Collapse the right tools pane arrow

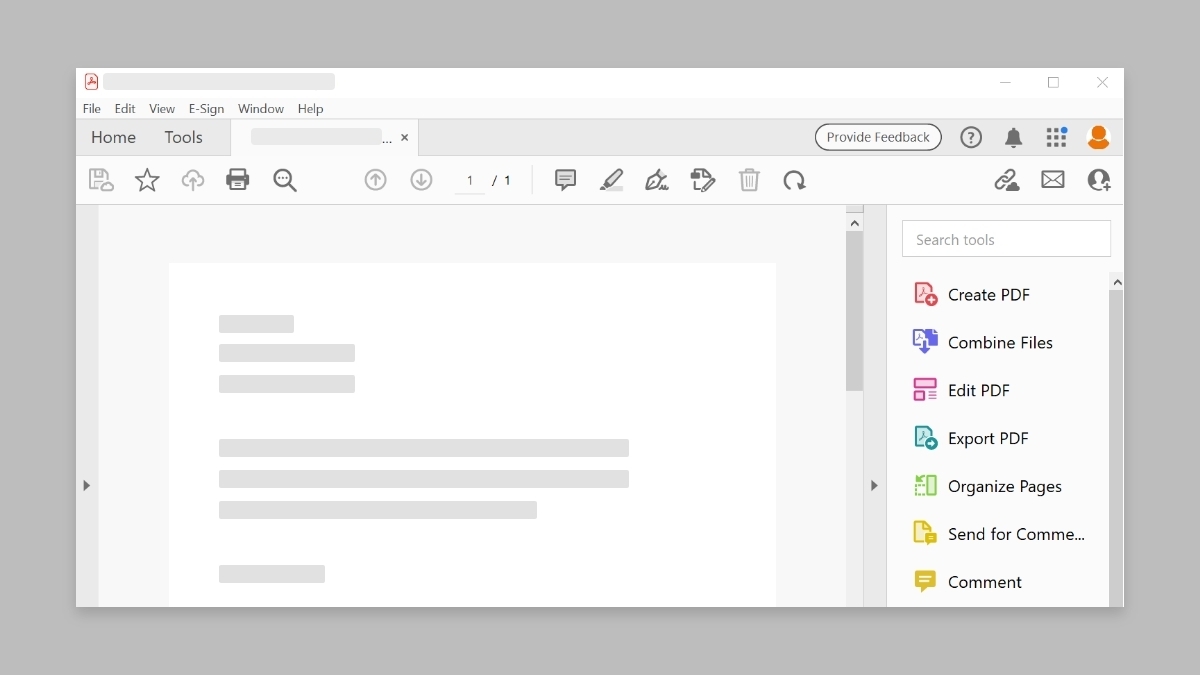tap(874, 485)
